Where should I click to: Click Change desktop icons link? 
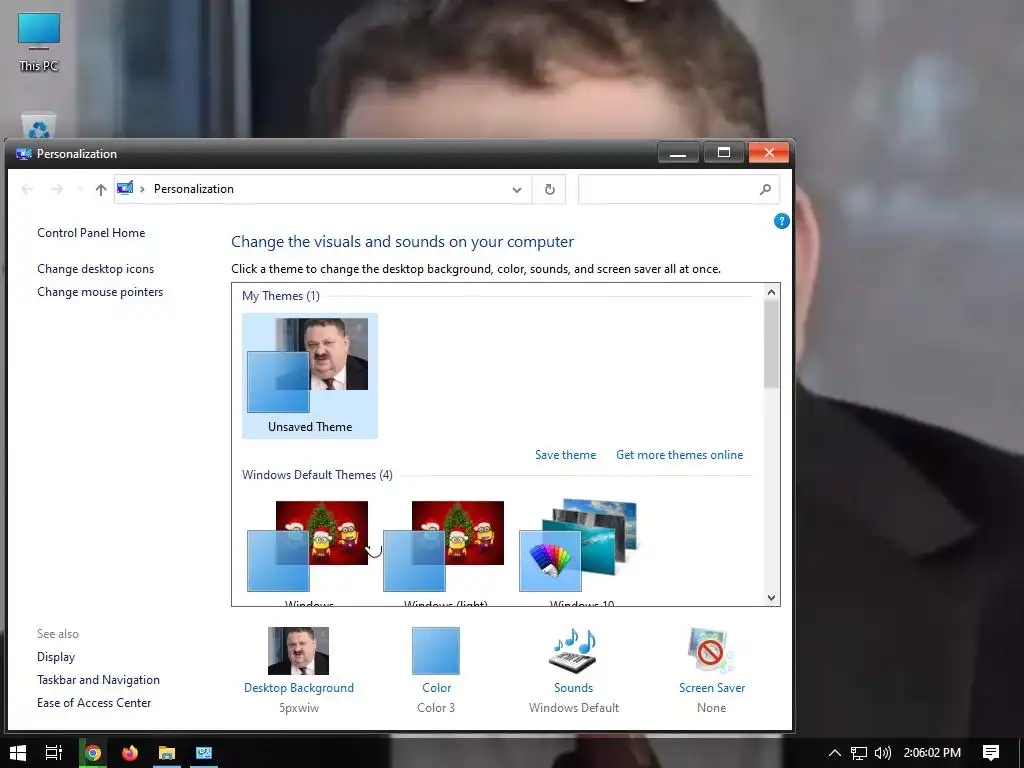[95, 269]
